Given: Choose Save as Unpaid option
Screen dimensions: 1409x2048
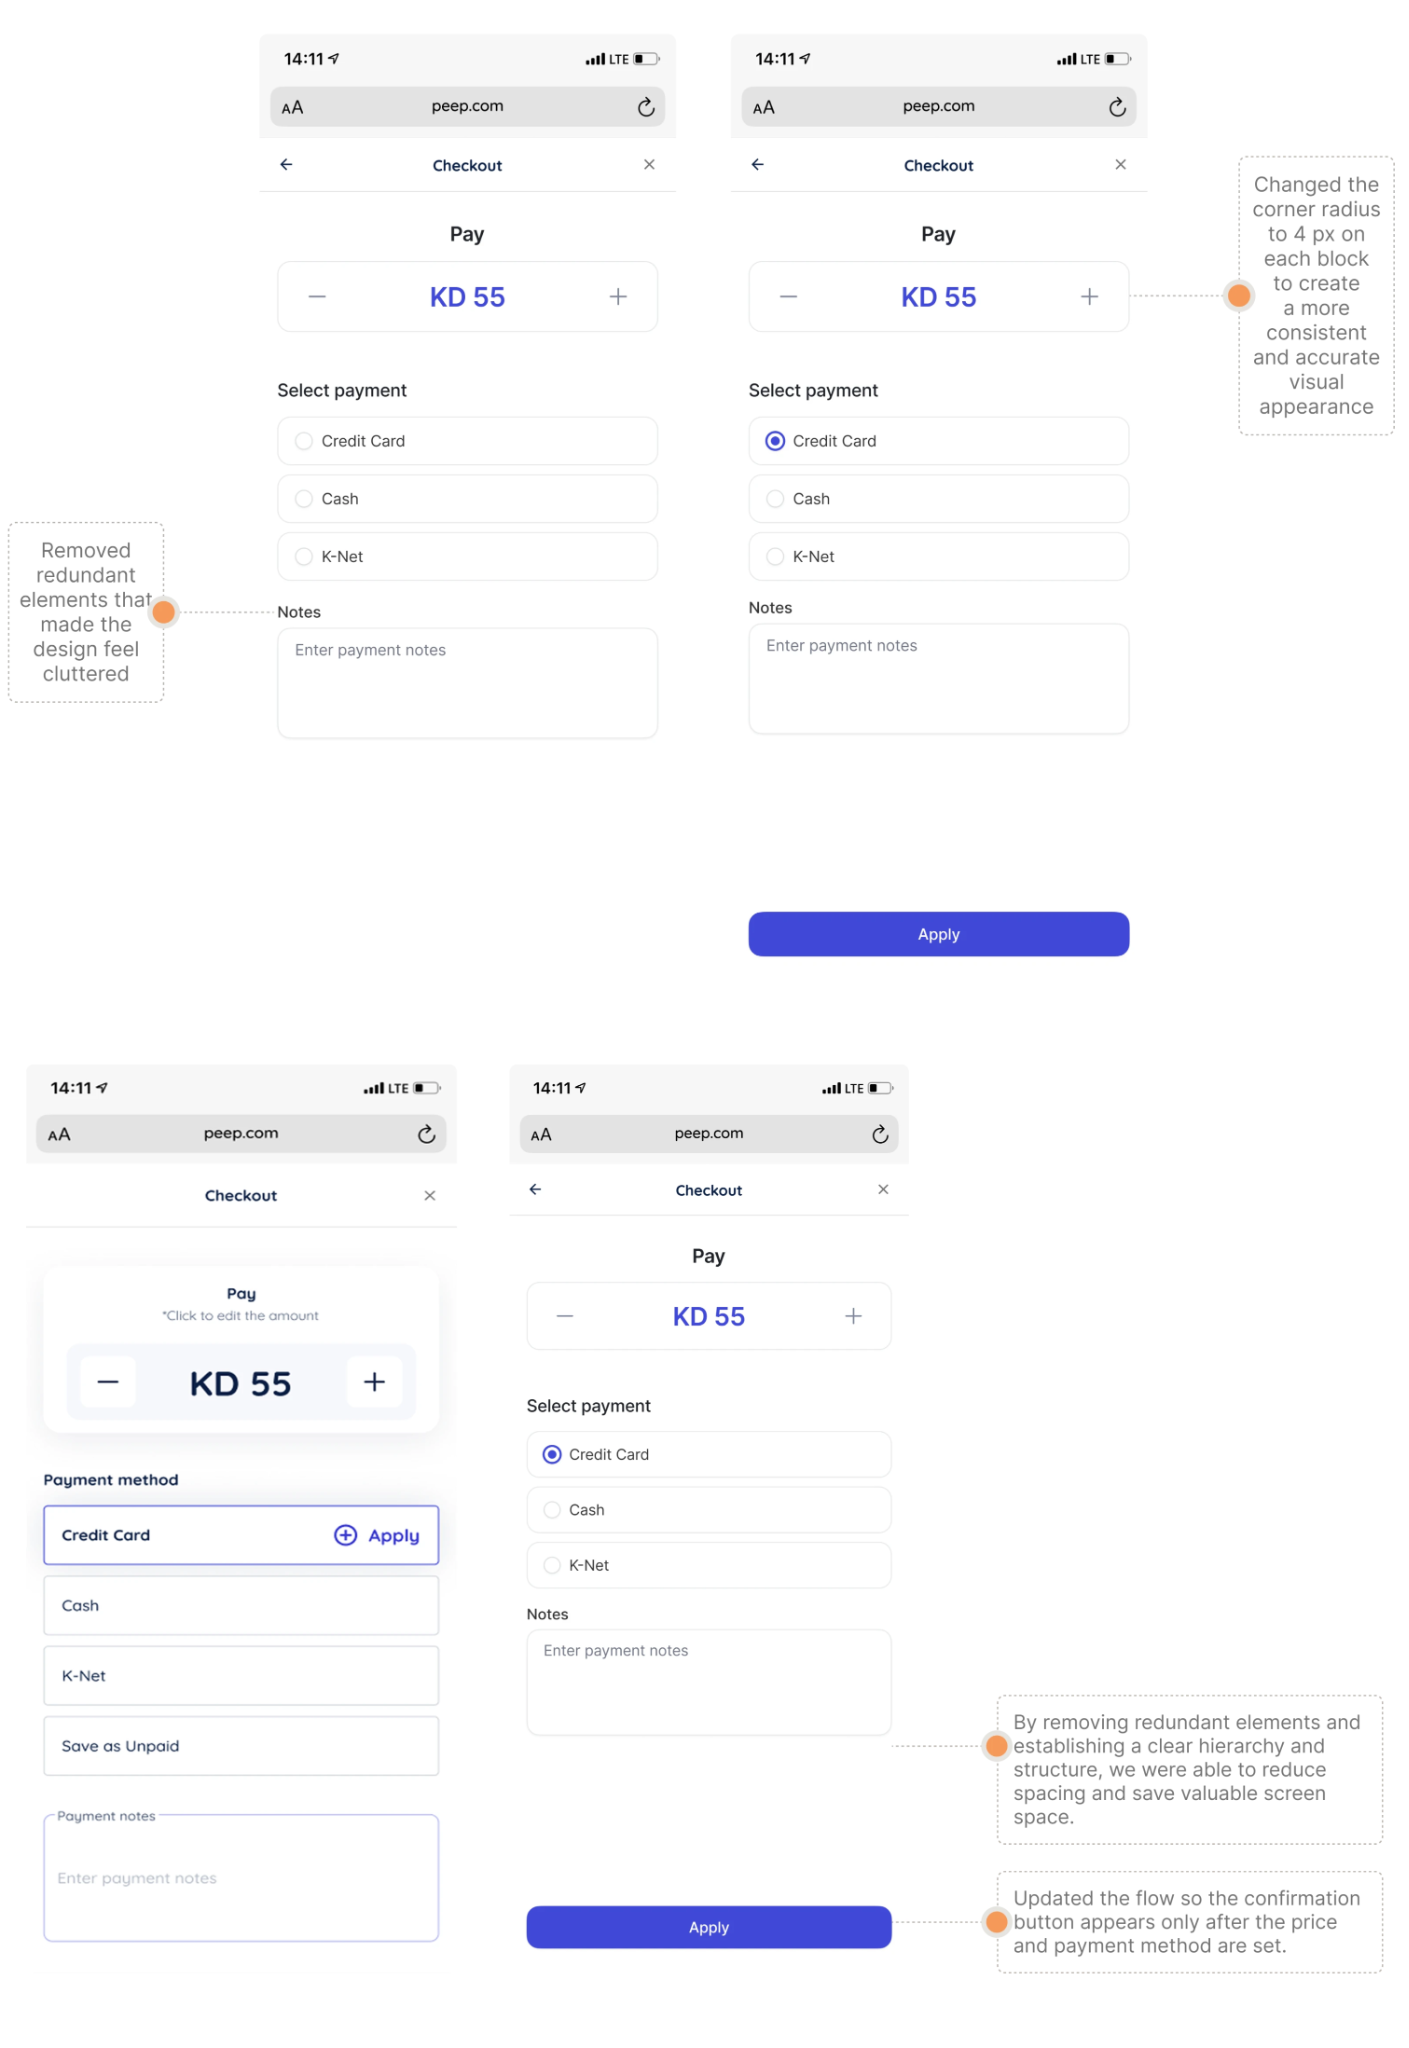Looking at the screenshot, I should [x=241, y=1746].
